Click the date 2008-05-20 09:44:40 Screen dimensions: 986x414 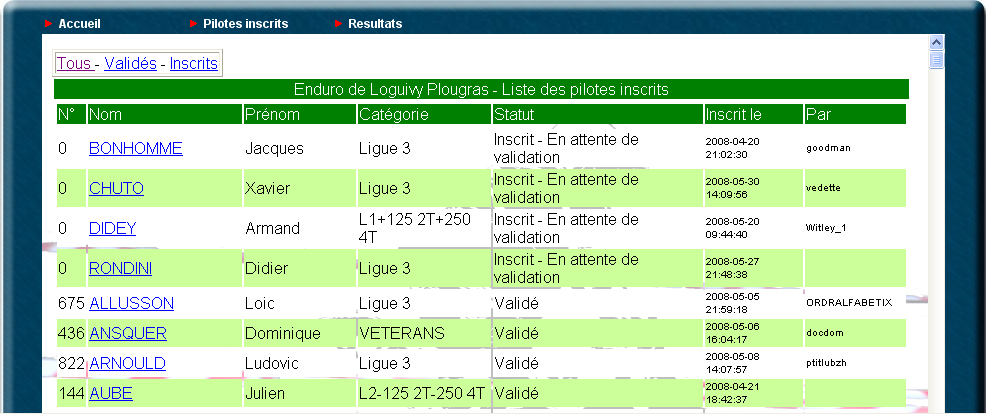(x=733, y=228)
